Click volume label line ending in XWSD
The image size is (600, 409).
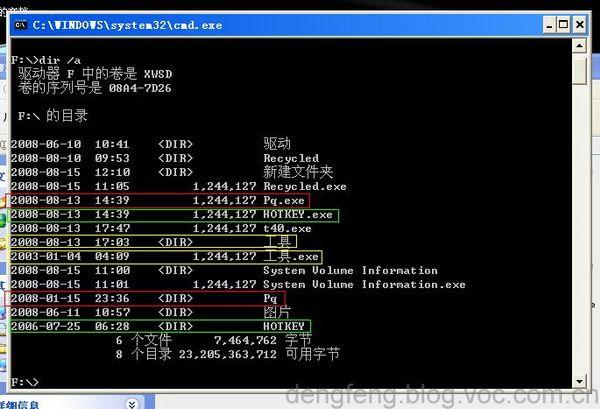pyautogui.click(x=95, y=73)
